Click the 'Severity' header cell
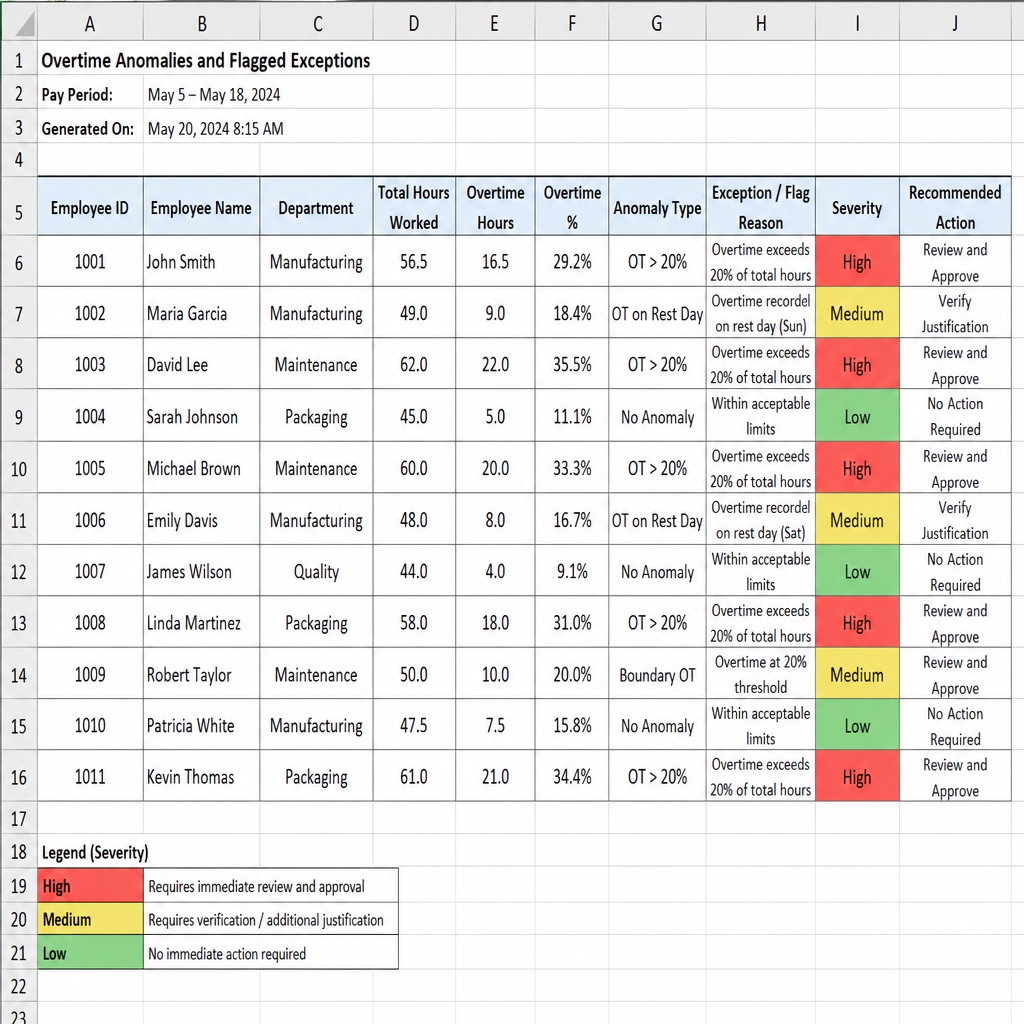The height and width of the screenshot is (1024, 1024). coord(857,206)
